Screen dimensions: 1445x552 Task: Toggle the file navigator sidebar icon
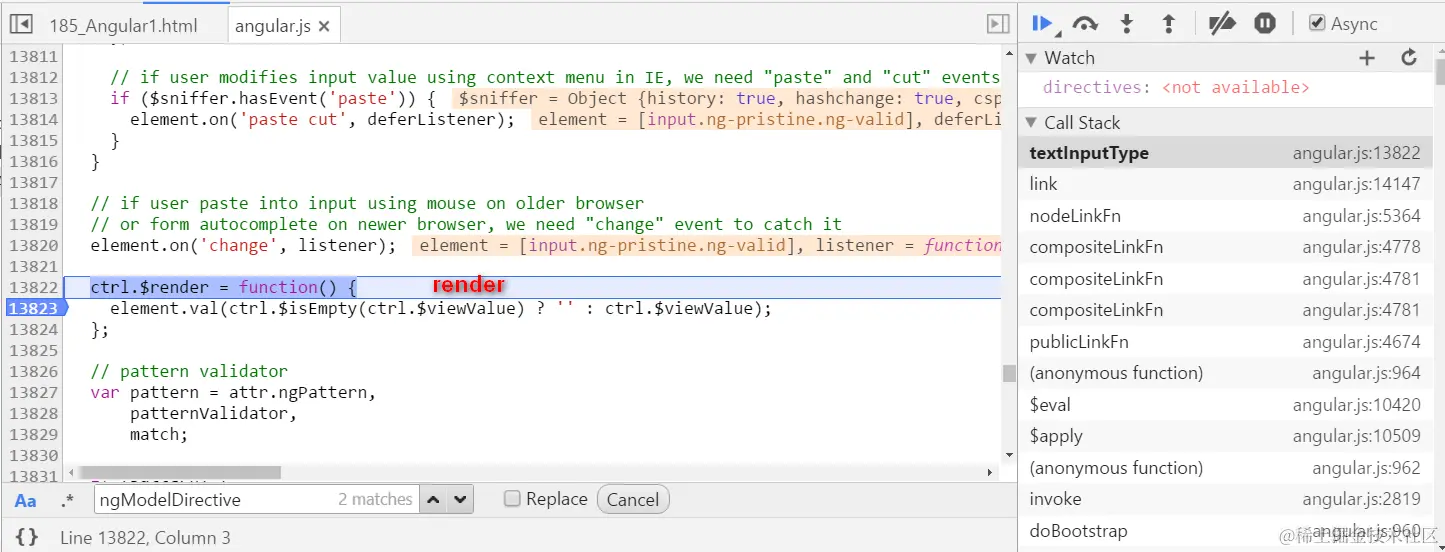tap(21, 24)
